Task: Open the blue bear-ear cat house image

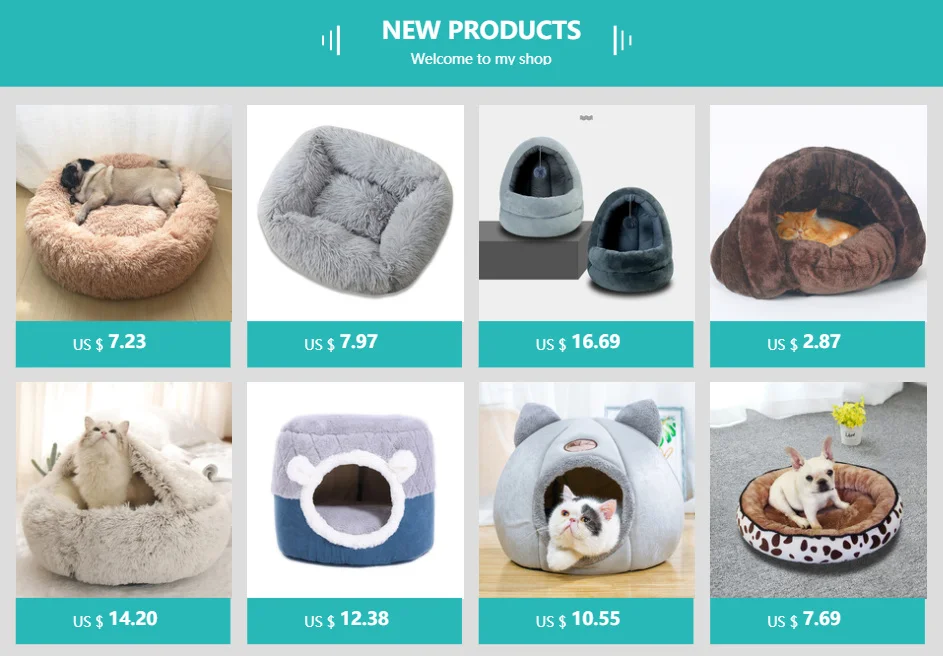Action: 355,490
